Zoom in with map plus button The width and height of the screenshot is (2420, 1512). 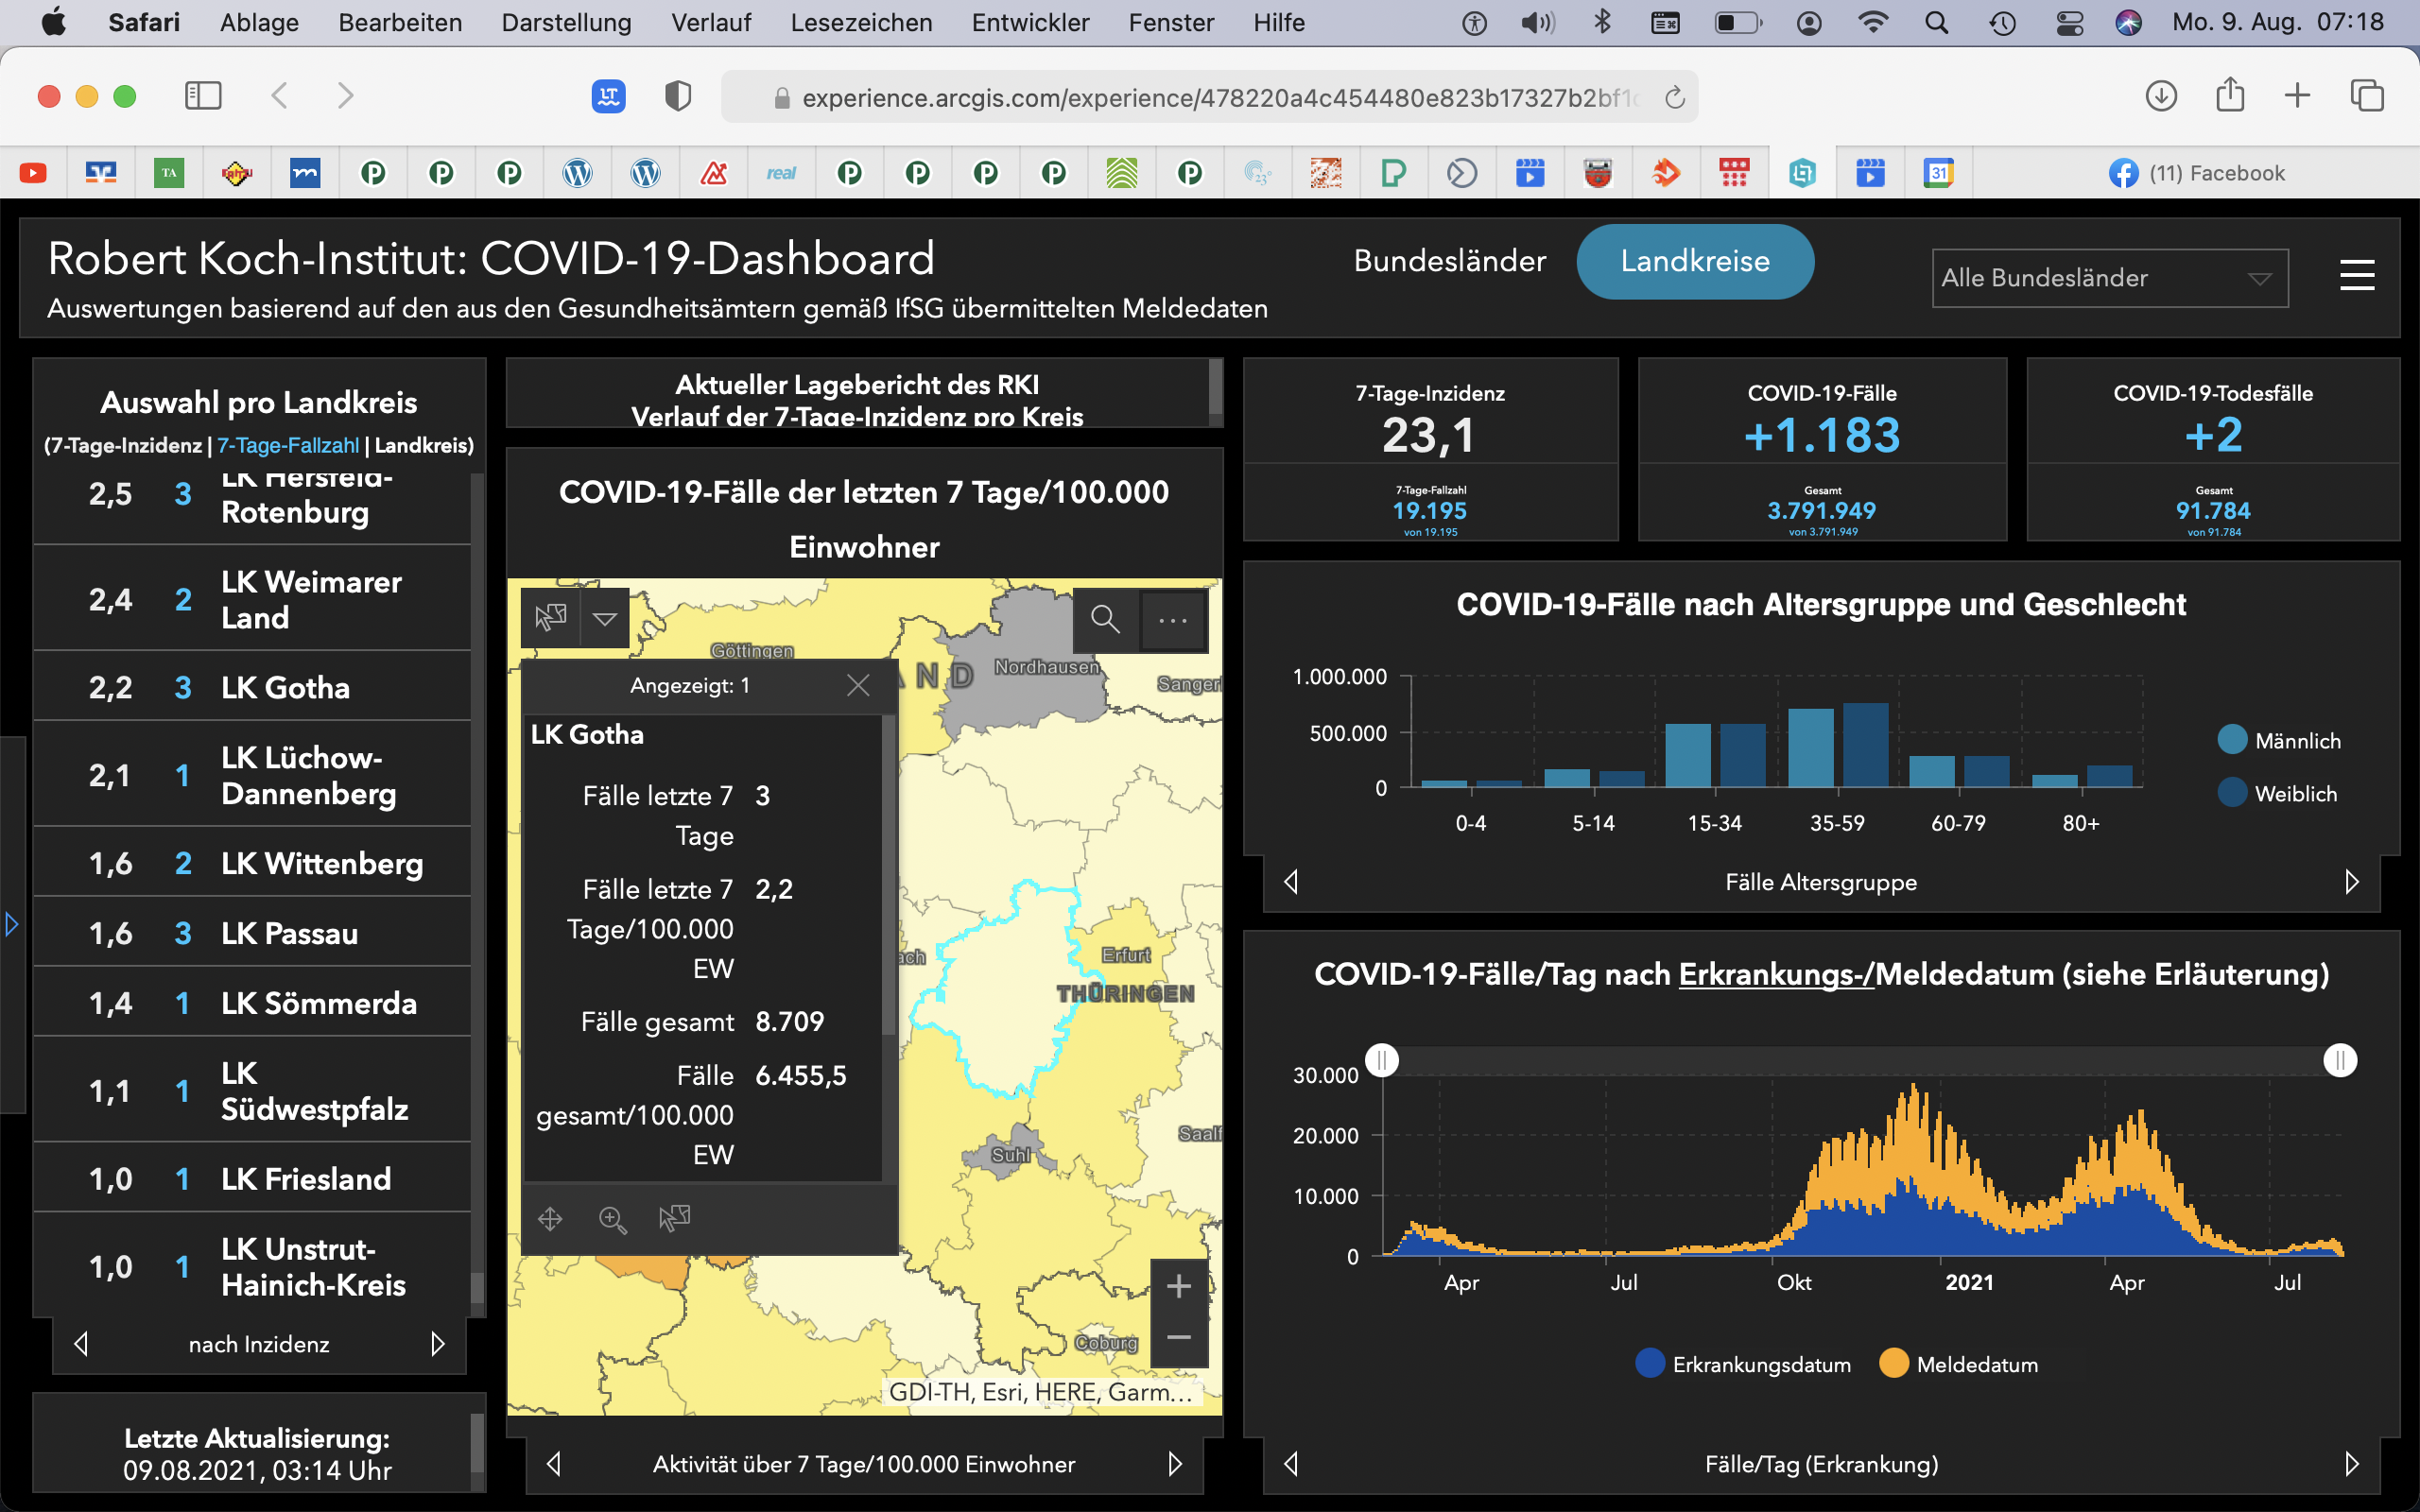1179,1286
